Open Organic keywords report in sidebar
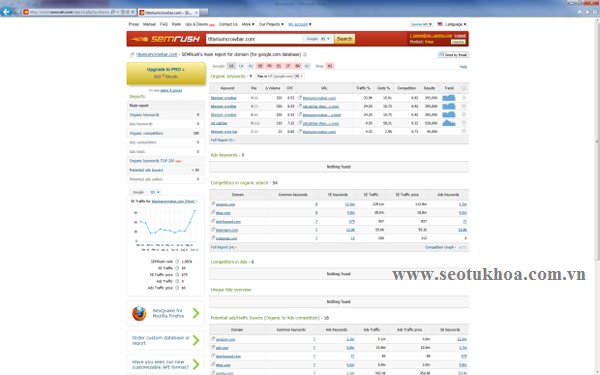 (x=144, y=115)
